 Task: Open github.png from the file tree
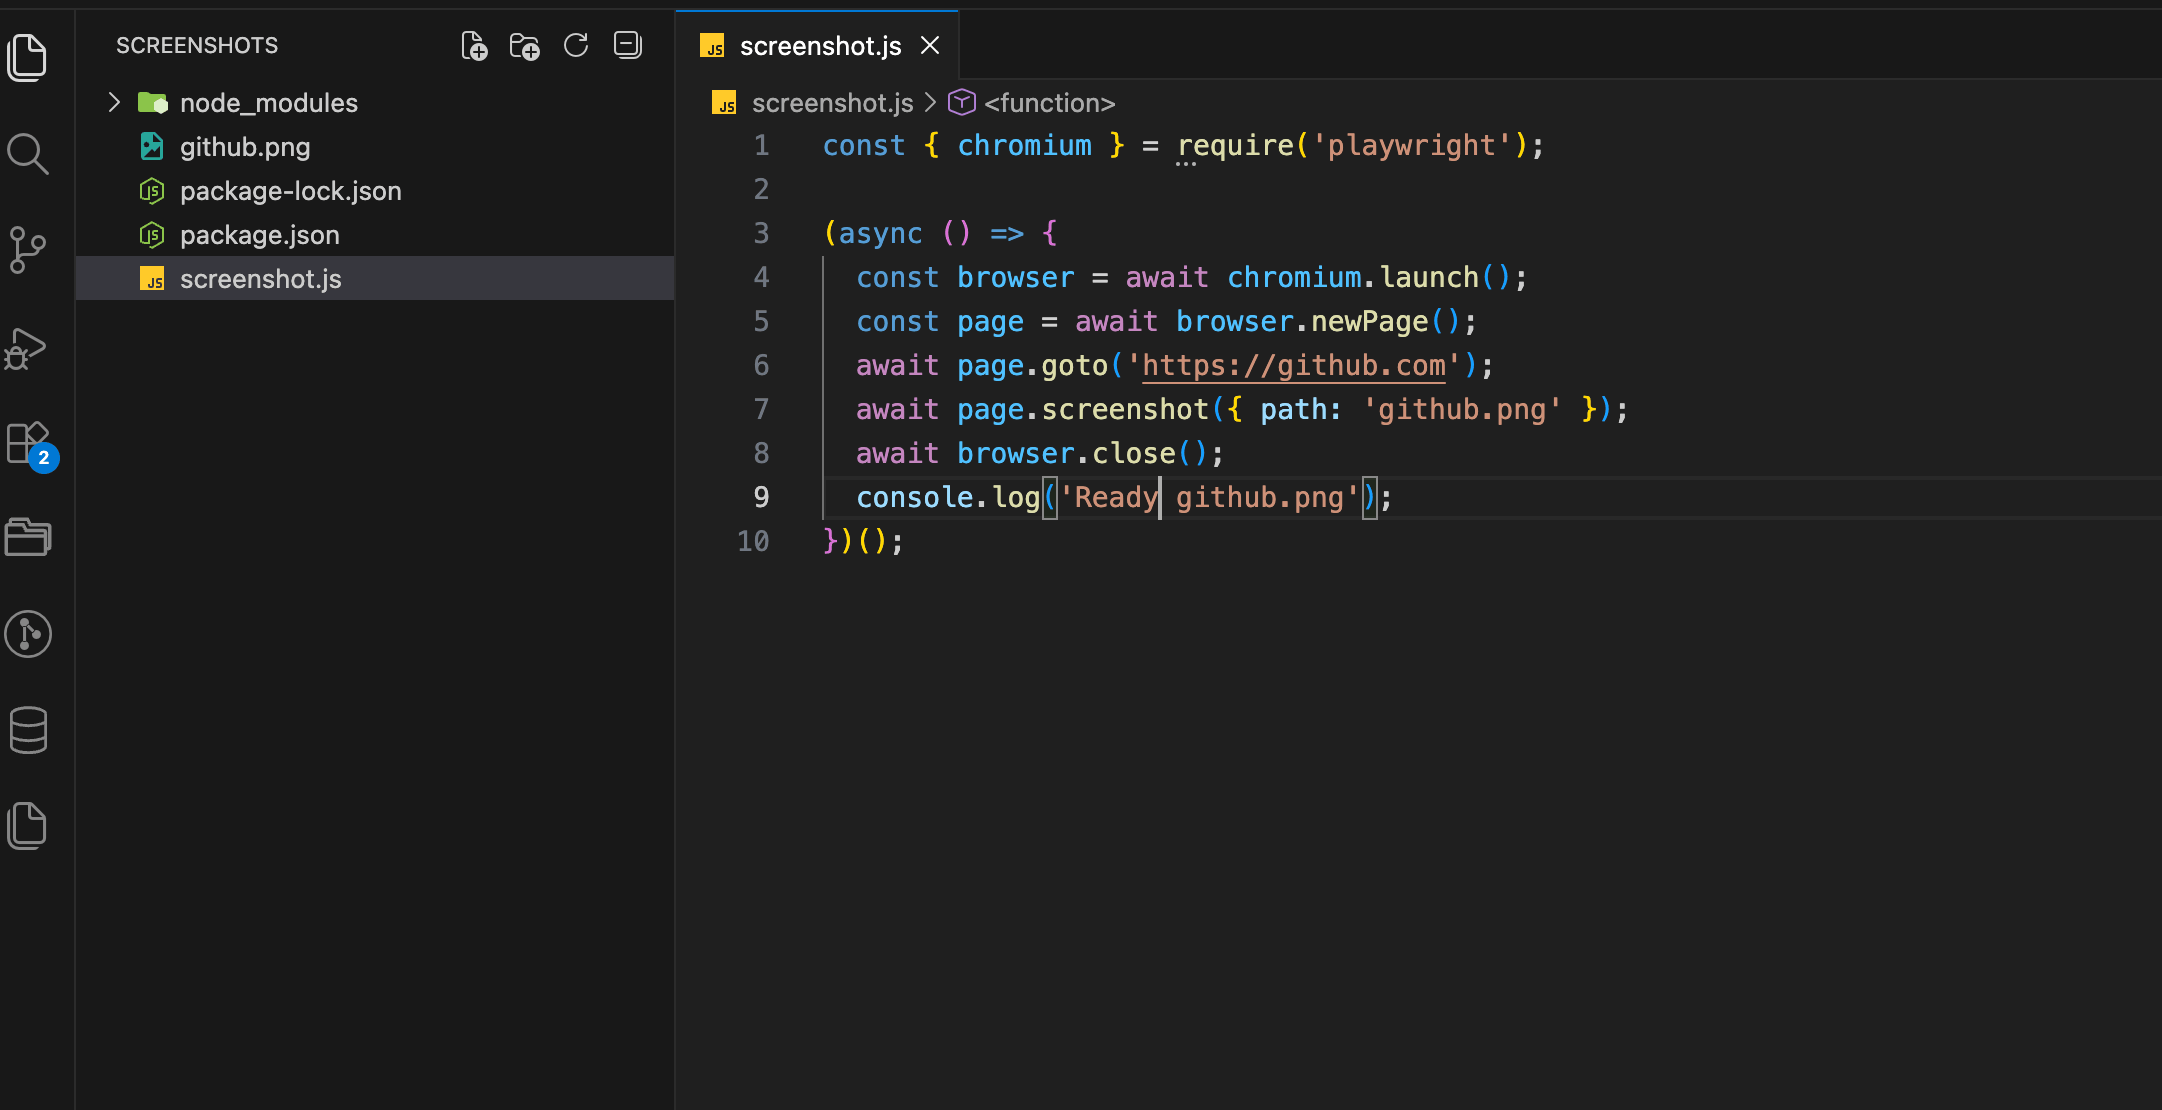(244, 146)
